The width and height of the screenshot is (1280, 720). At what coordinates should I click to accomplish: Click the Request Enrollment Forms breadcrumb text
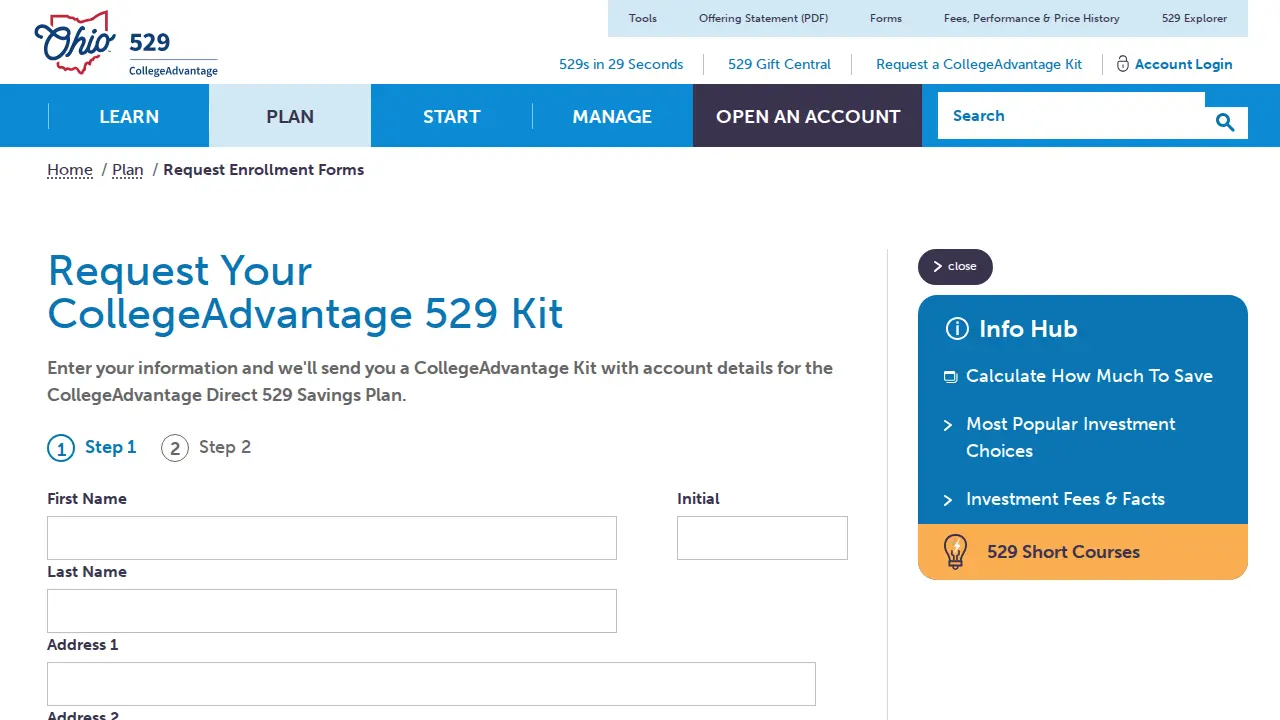point(264,170)
